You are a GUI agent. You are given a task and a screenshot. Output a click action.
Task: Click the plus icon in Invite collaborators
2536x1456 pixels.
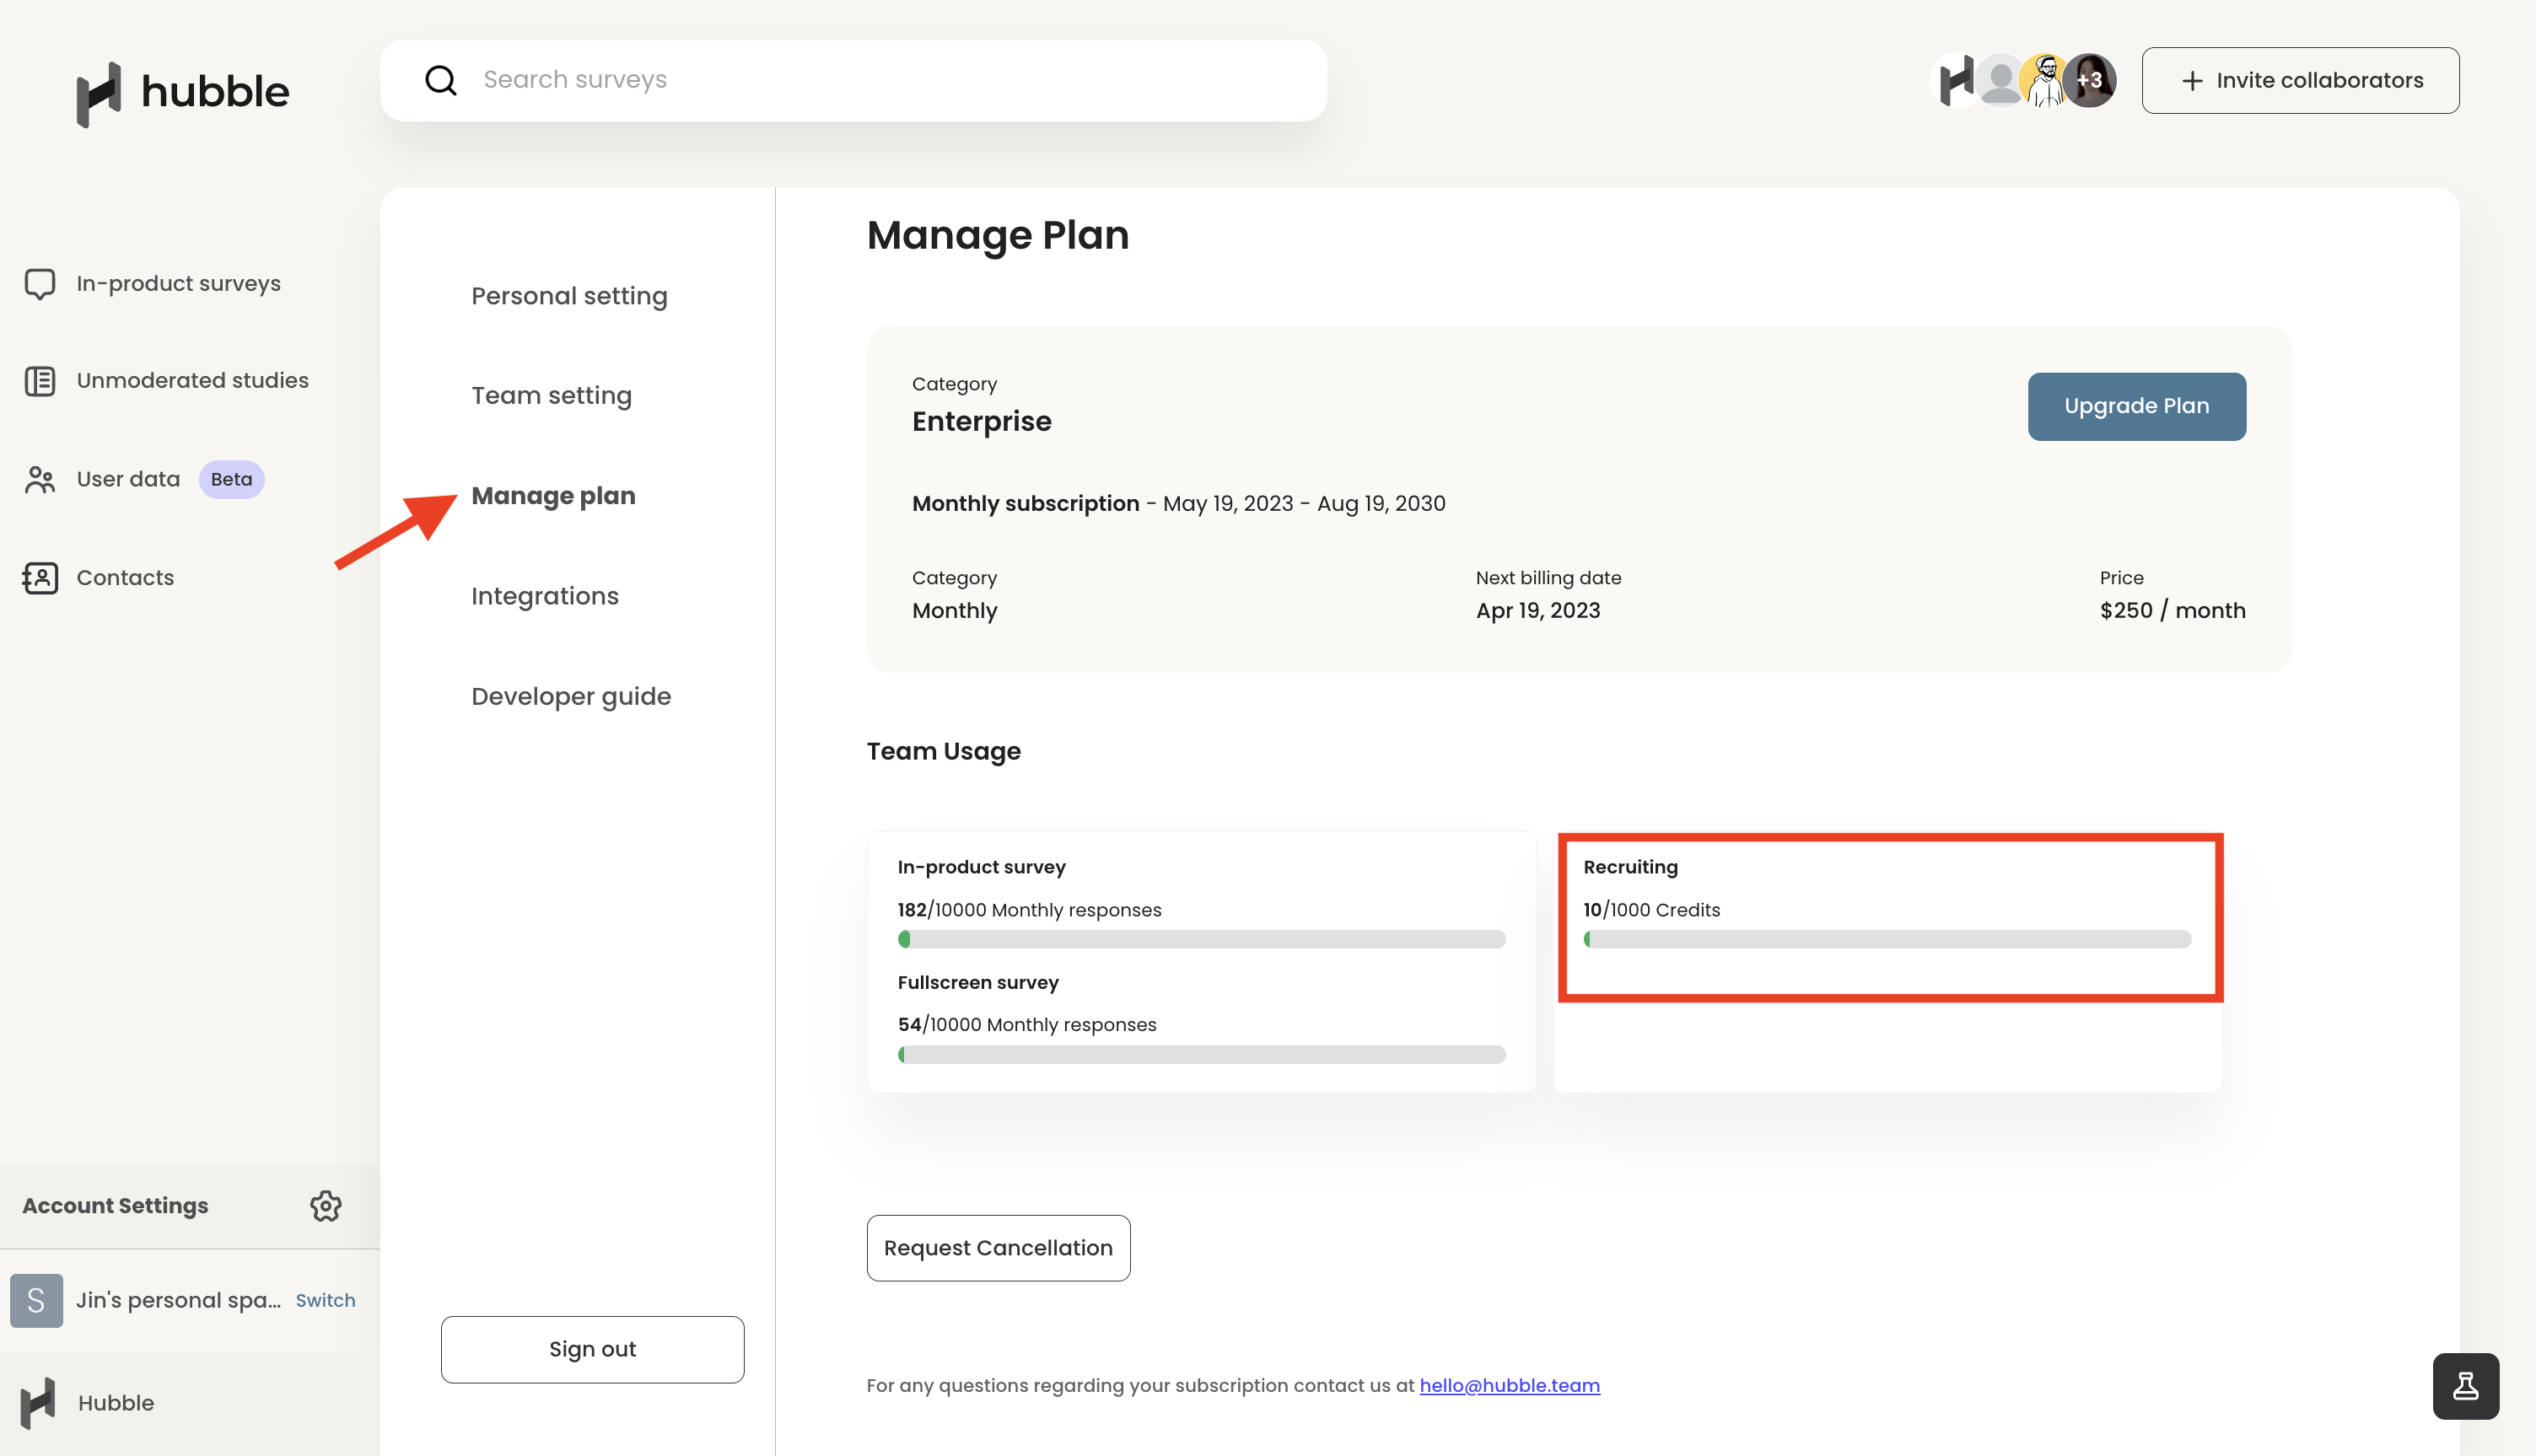[x=2192, y=81]
